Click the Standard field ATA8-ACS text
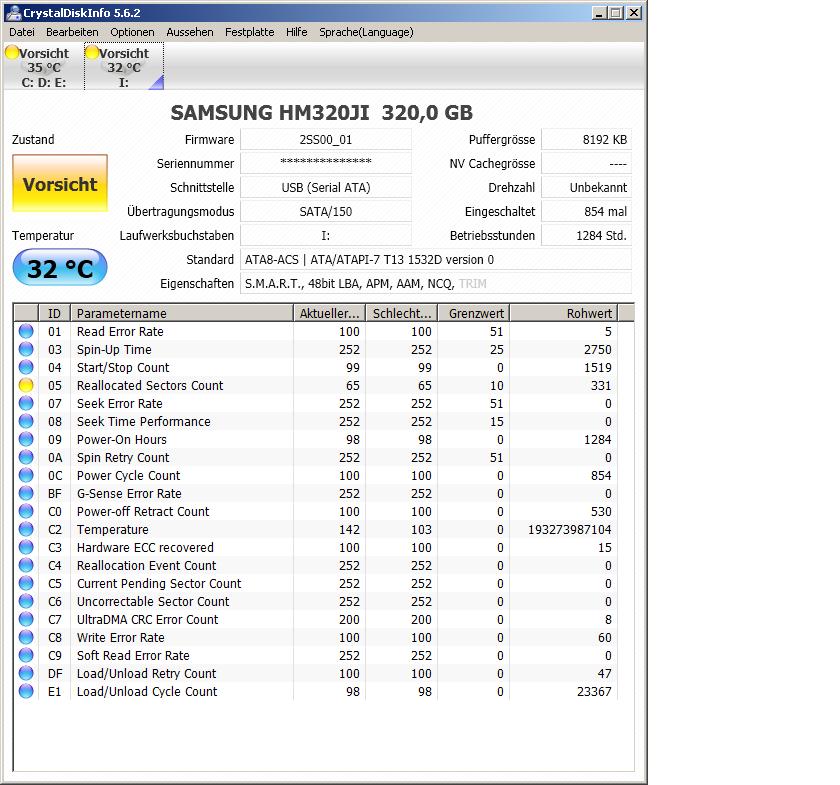Screen dimensions: 840x785 pos(436,259)
